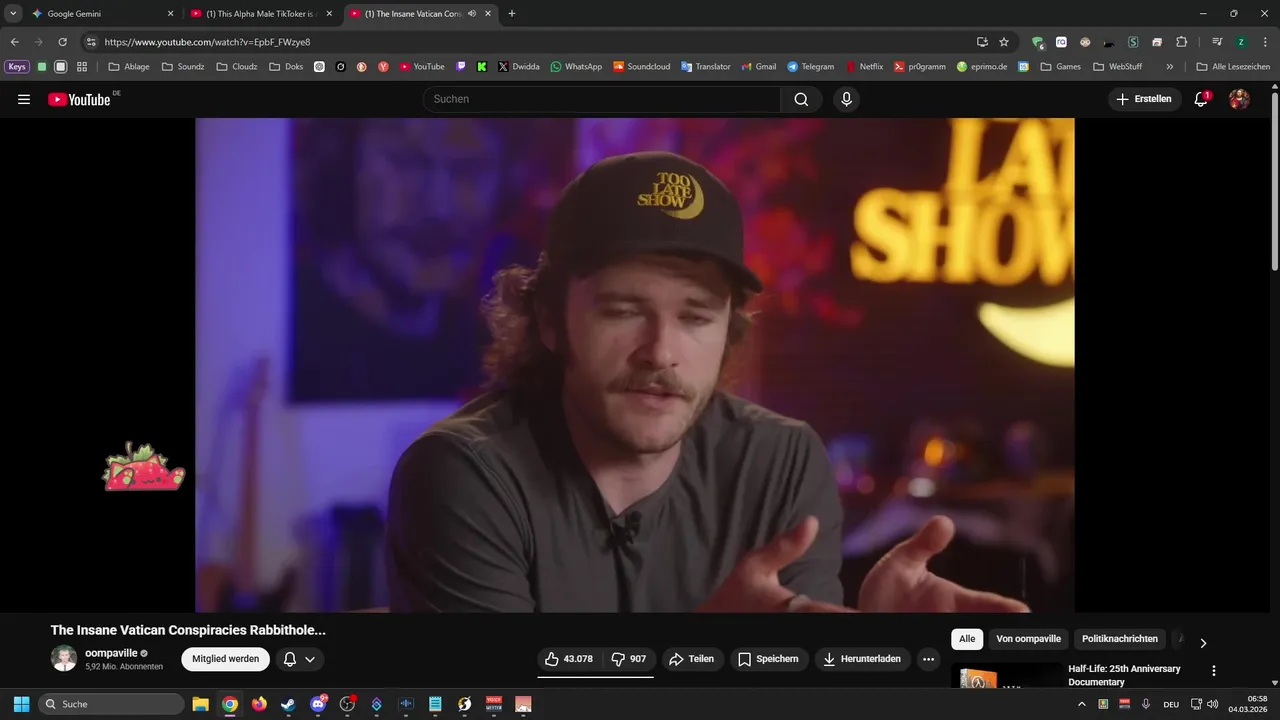Image resolution: width=1280 pixels, height=720 pixels.
Task: Open the Soundcloud bookmark
Action: pyautogui.click(x=641, y=66)
